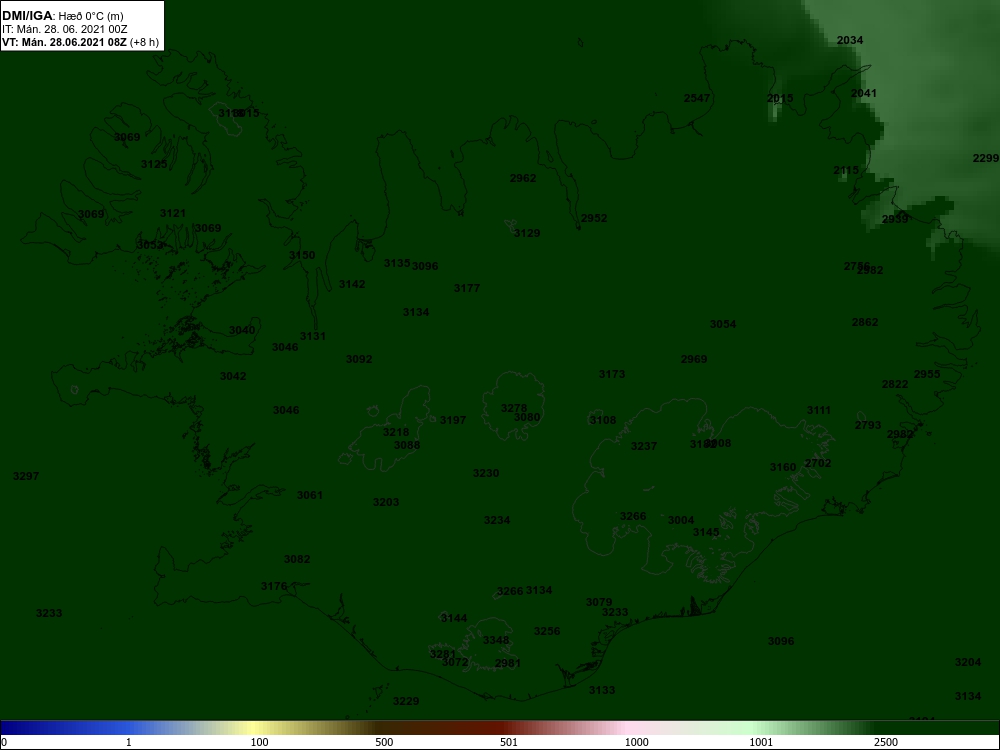Select the map value 2962
This screenshot has width=1000, height=750.
(523, 179)
